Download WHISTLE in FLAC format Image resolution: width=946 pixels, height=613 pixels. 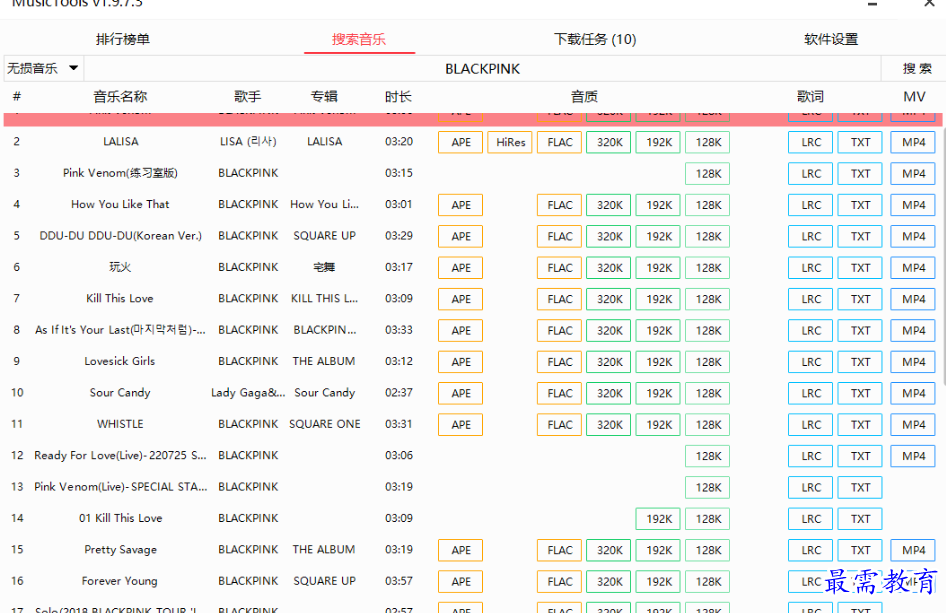pos(559,425)
